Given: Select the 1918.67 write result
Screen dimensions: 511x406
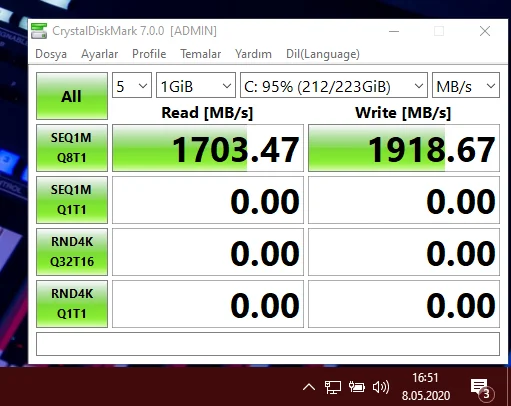Looking at the screenshot, I should click(404, 148).
